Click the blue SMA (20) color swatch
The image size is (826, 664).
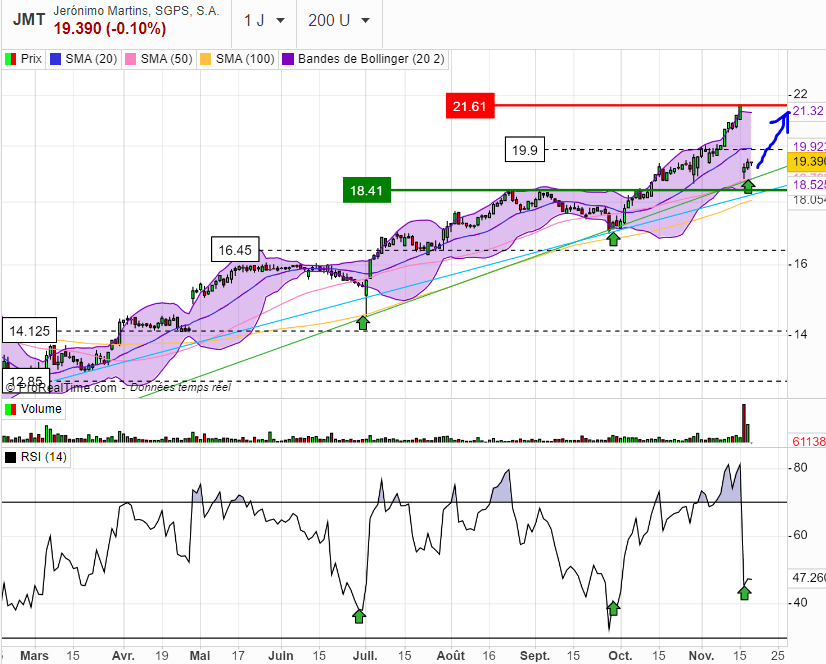tap(55, 59)
